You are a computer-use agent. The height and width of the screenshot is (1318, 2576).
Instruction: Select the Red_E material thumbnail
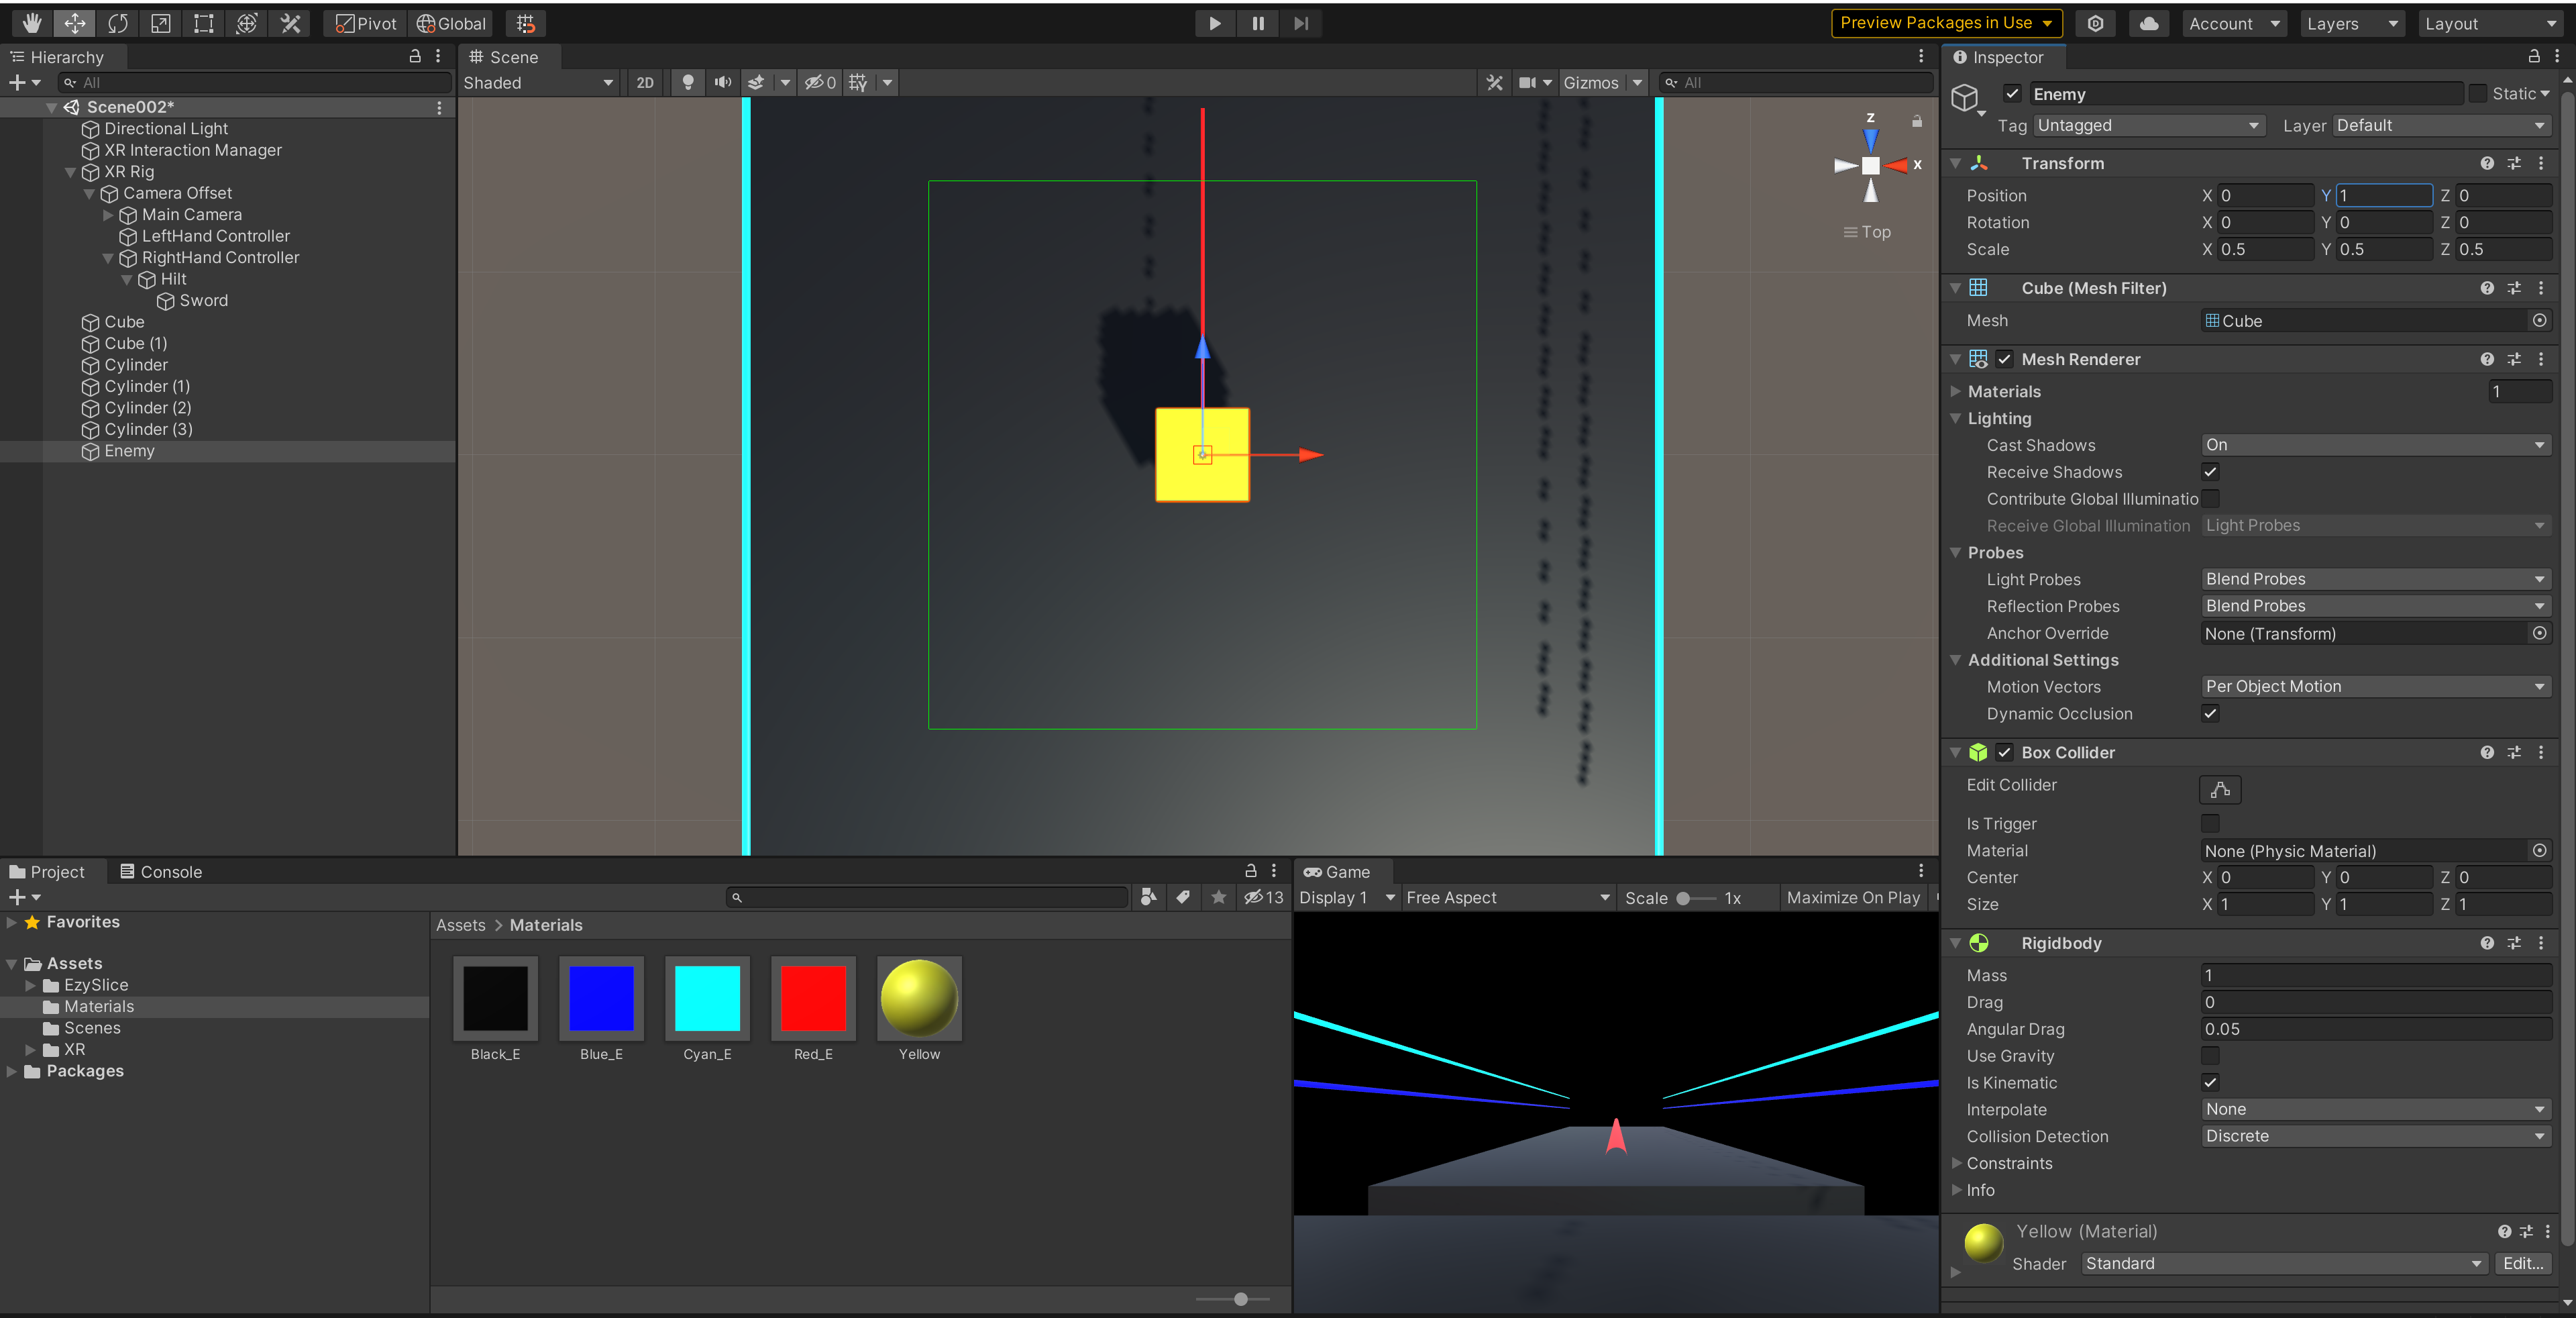pos(813,998)
